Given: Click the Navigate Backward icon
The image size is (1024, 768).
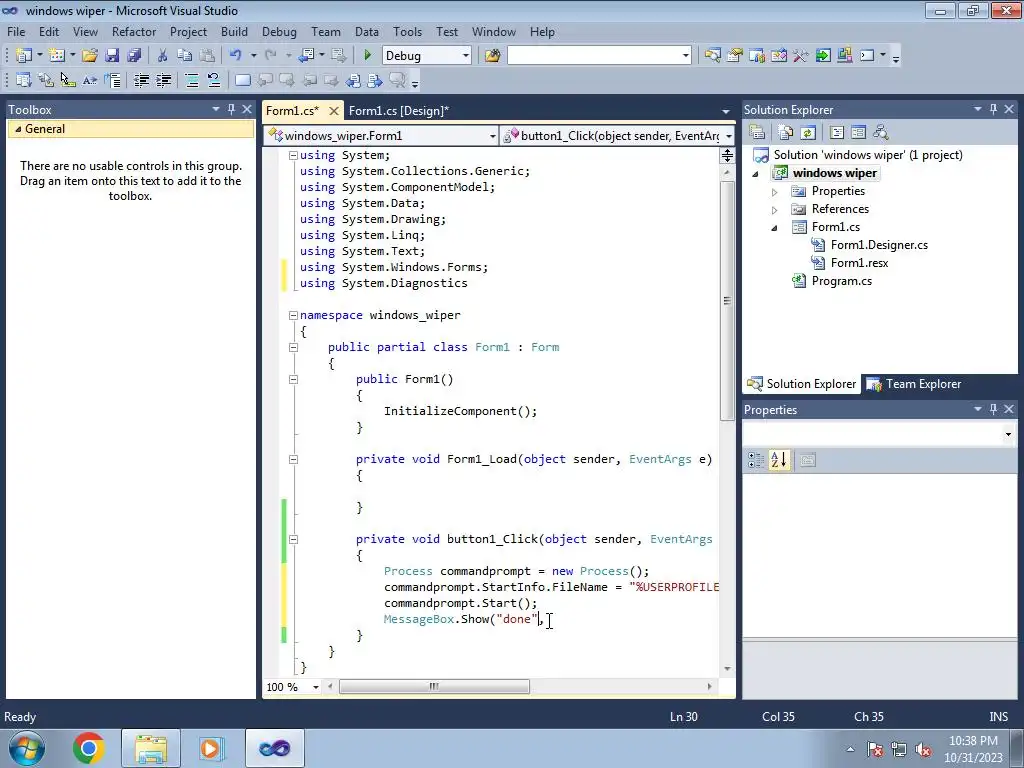Looking at the screenshot, I should 306,56.
